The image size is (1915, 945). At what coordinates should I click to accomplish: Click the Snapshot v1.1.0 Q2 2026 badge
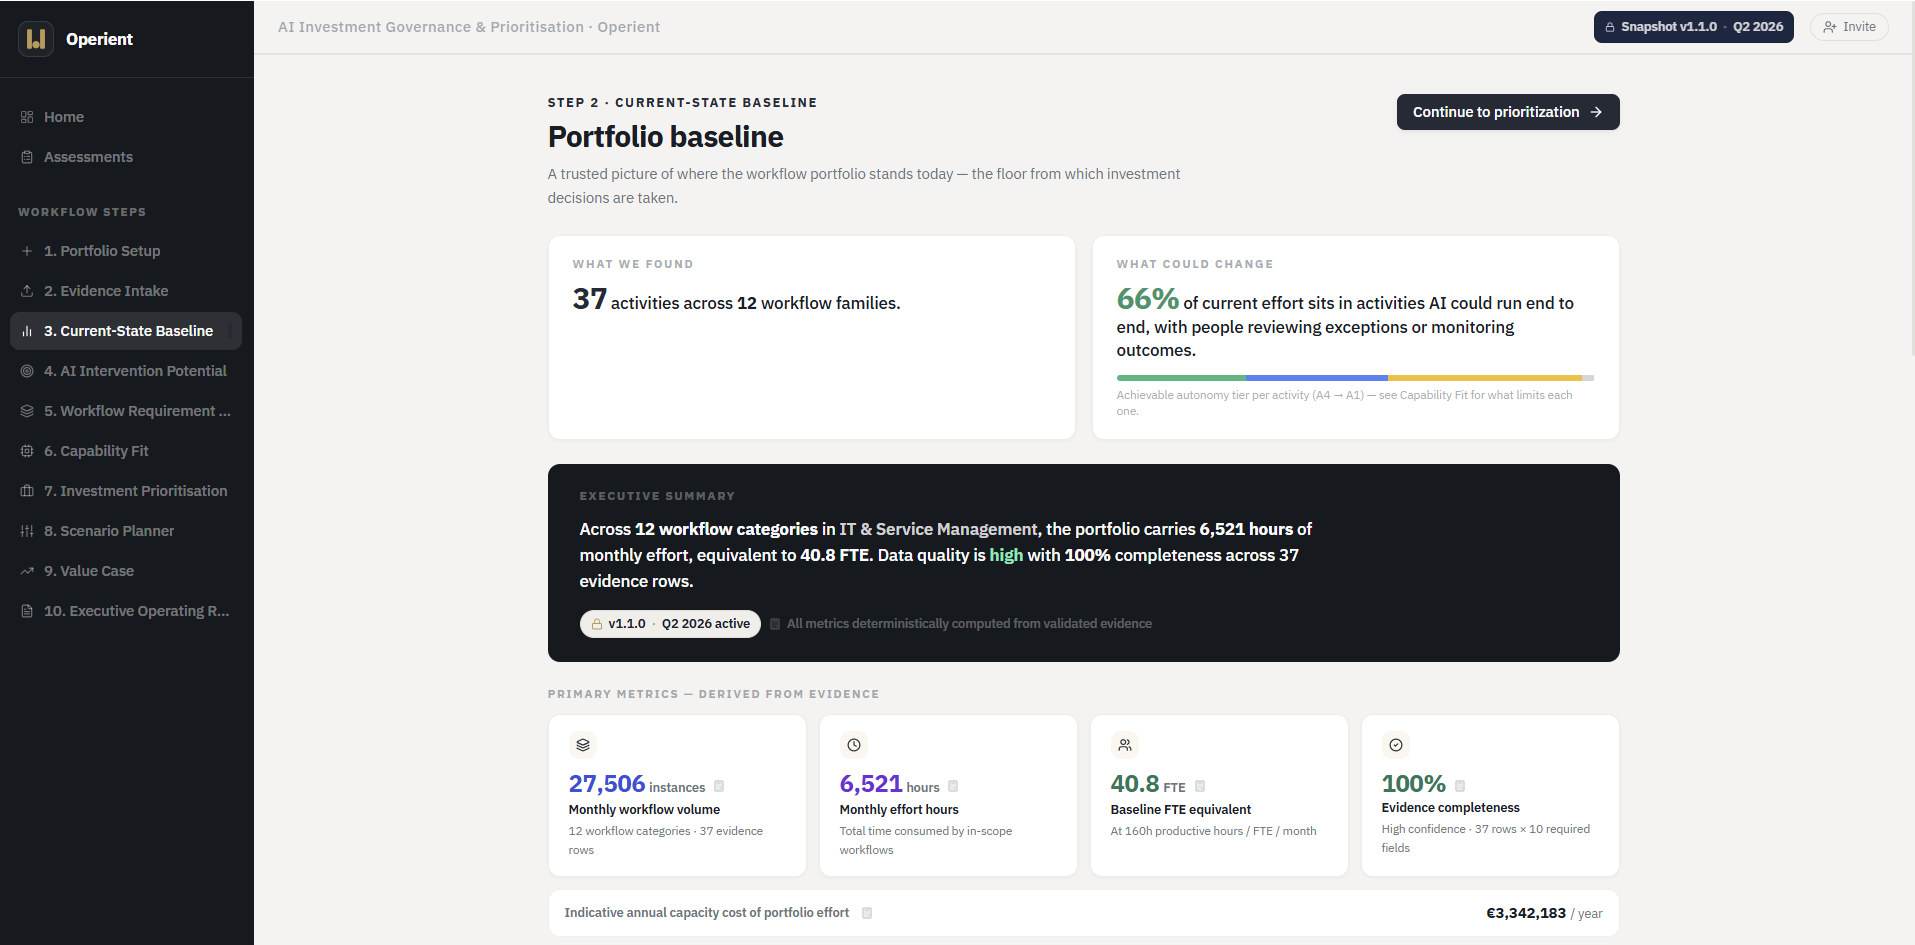[1694, 27]
